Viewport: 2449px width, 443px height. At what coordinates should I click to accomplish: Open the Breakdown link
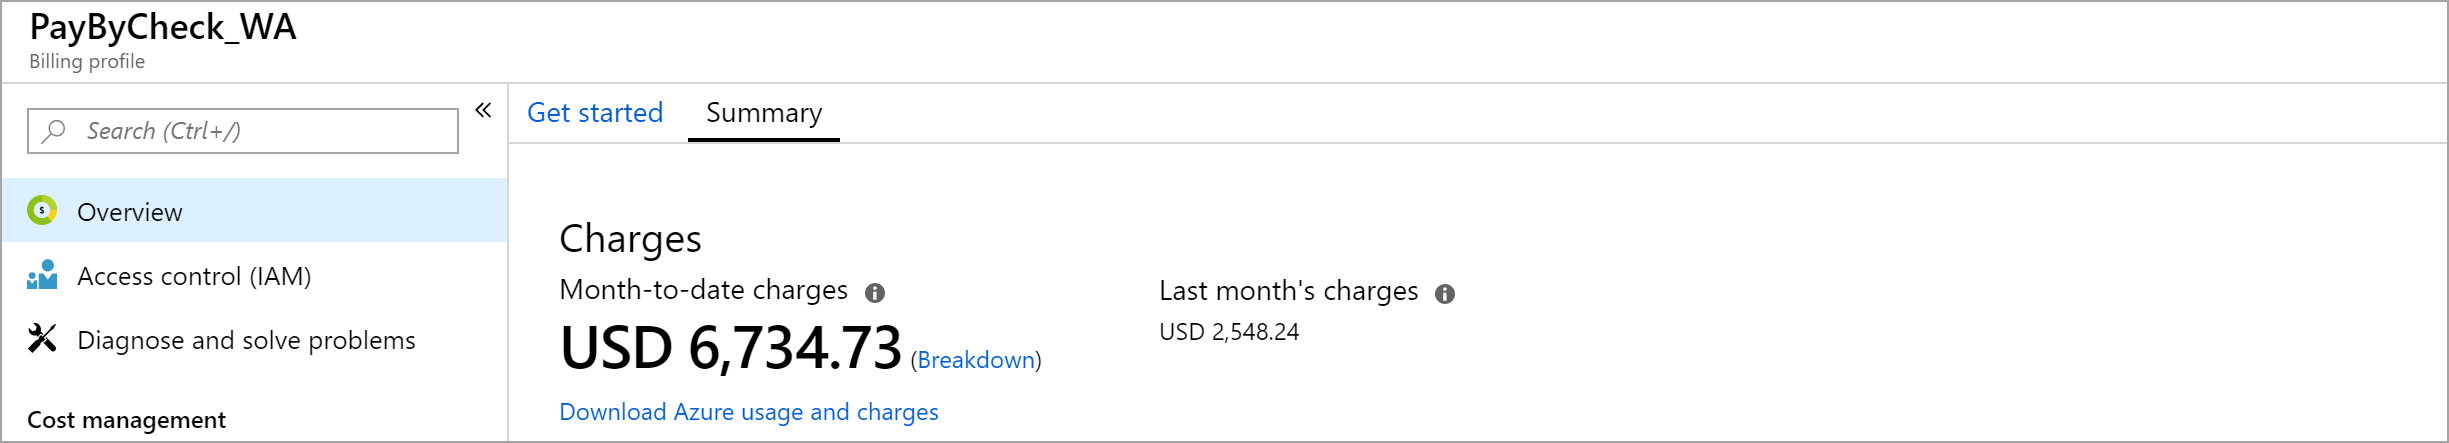[x=976, y=360]
